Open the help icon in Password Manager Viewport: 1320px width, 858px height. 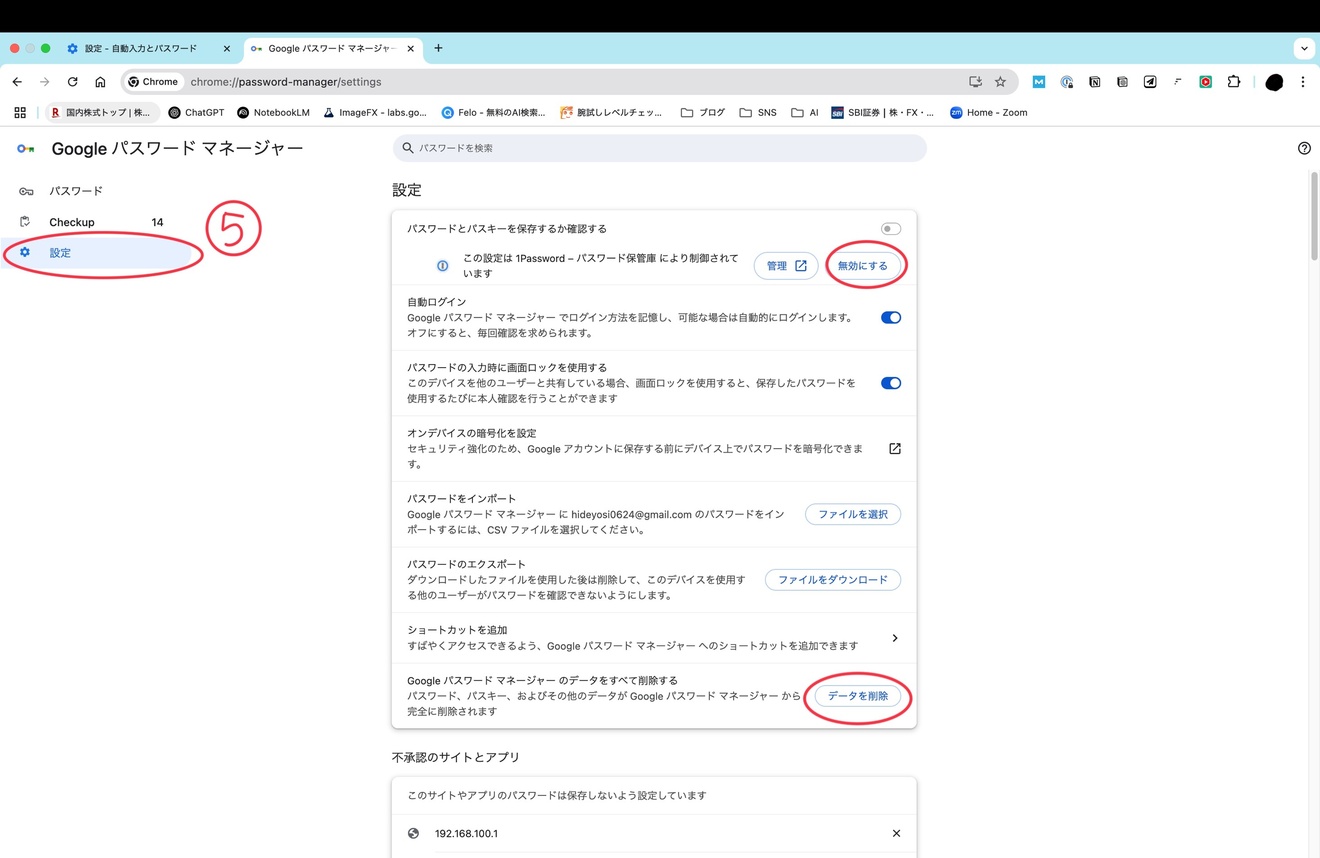pyautogui.click(x=1304, y=148)
